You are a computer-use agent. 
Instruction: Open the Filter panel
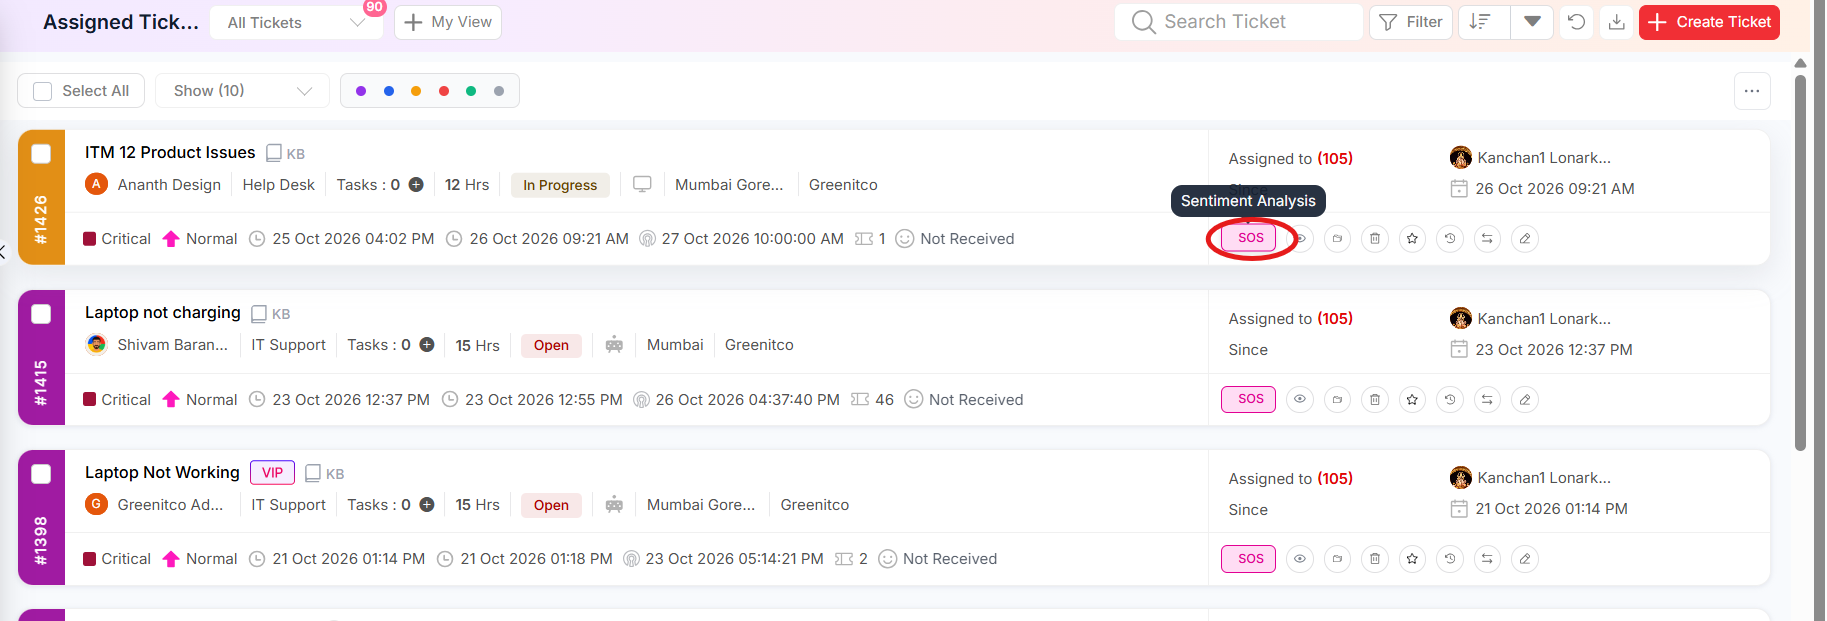pyautogui.click(x=1411, y=22)
